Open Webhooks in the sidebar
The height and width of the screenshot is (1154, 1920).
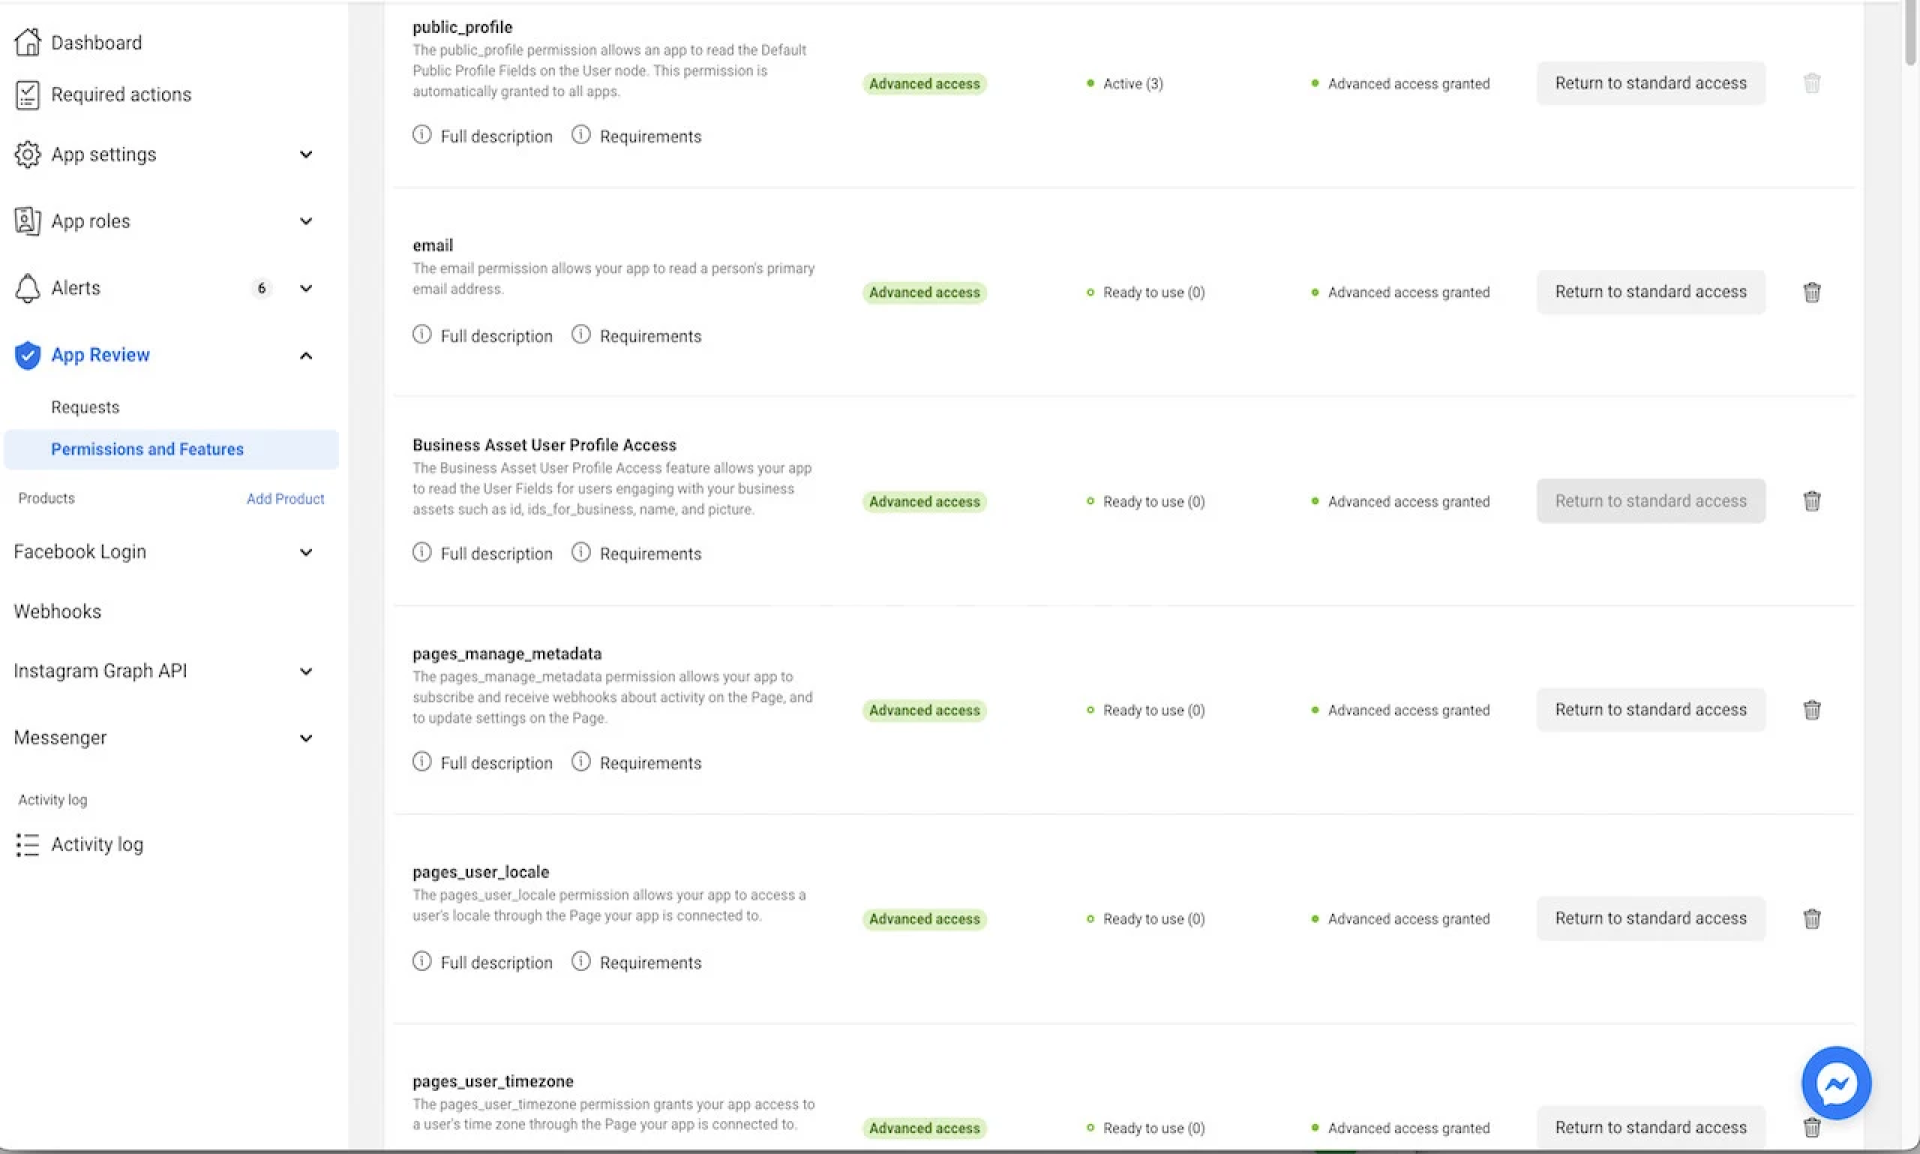tap(57, 611)
